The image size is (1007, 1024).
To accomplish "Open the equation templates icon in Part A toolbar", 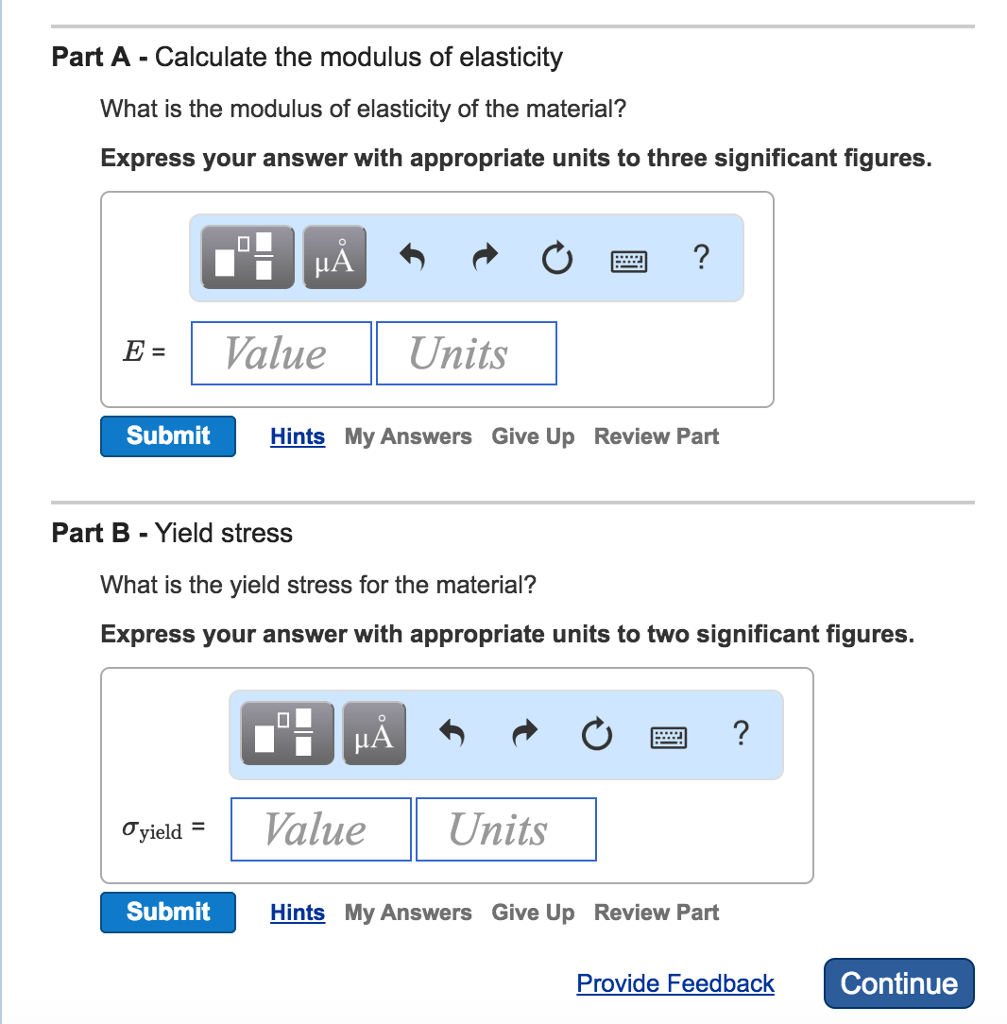I will point(247,257).
